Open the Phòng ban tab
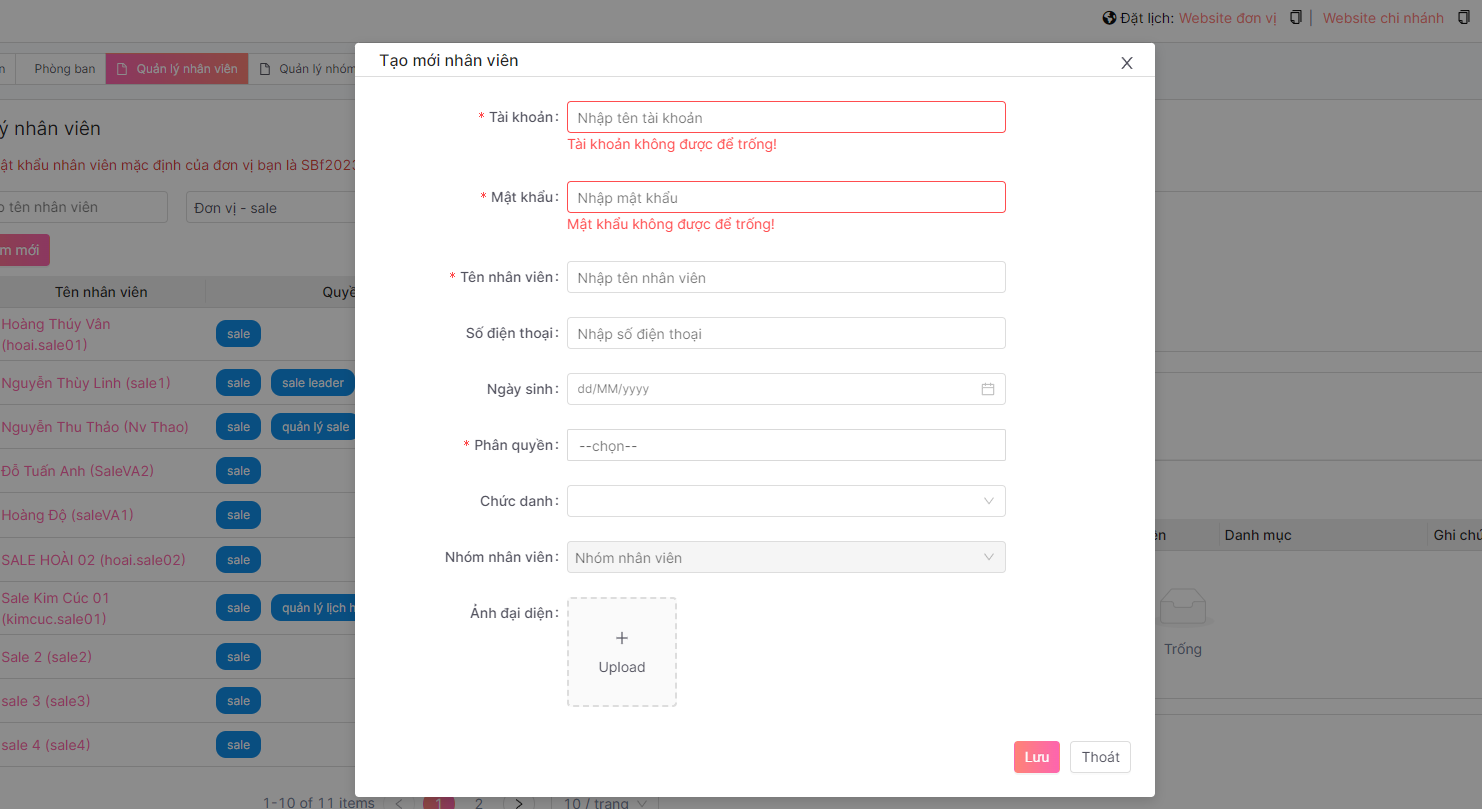The image size is (1482, 809). pyautogui.click(x=65, y=69)
